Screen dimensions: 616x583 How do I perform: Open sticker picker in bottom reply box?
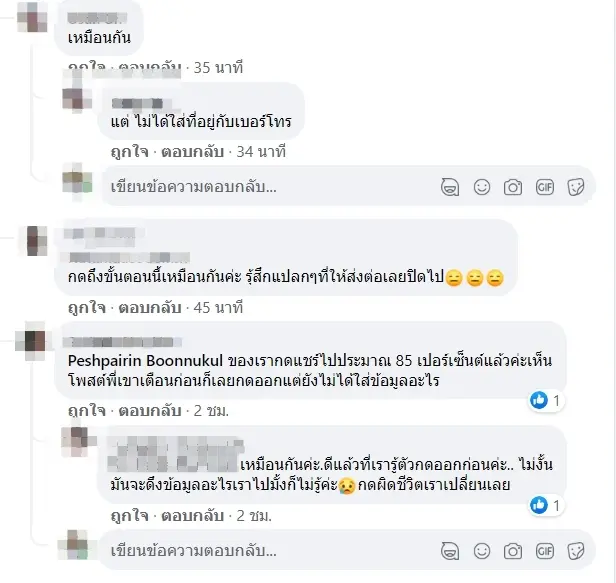coord(576,551)
